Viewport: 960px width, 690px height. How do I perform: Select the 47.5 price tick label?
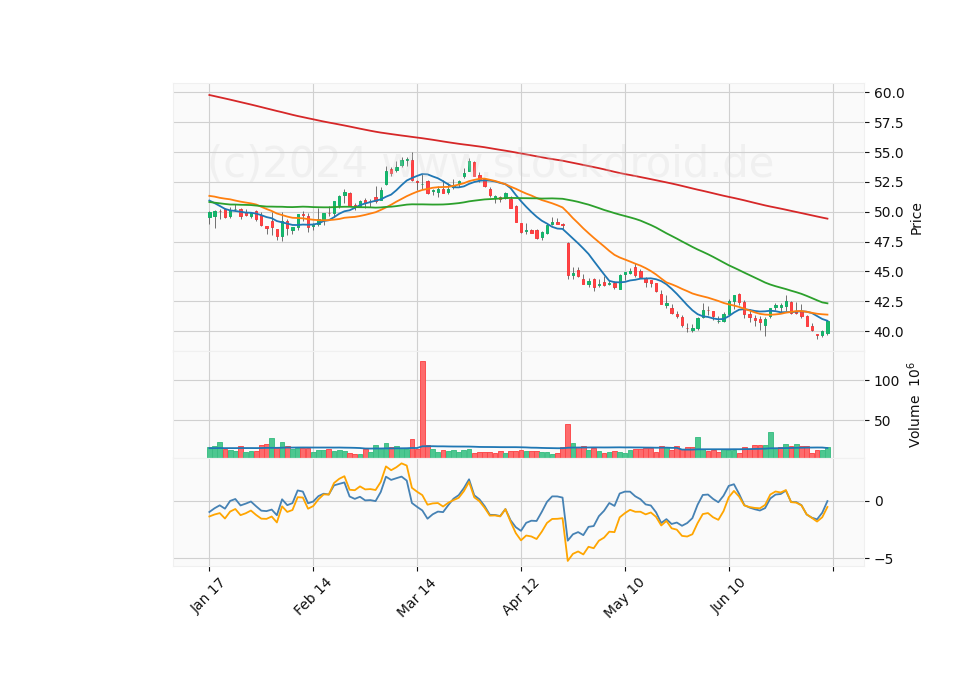[889, 242]
